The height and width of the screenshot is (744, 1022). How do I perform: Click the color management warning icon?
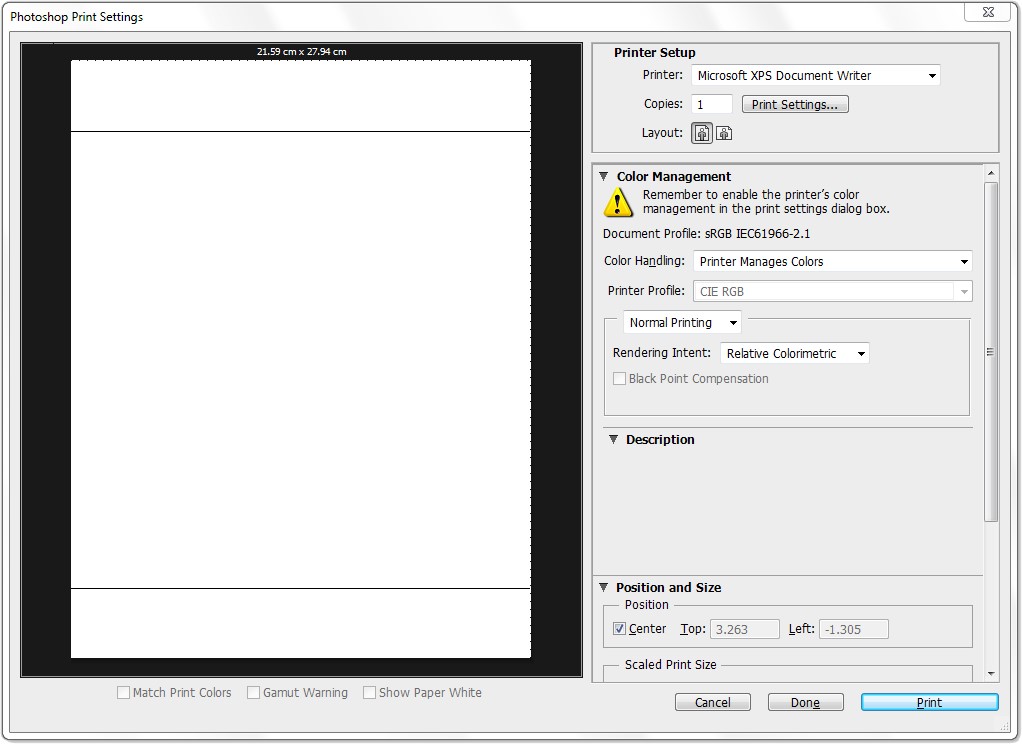pyautogui.click(x=618, y=202)
